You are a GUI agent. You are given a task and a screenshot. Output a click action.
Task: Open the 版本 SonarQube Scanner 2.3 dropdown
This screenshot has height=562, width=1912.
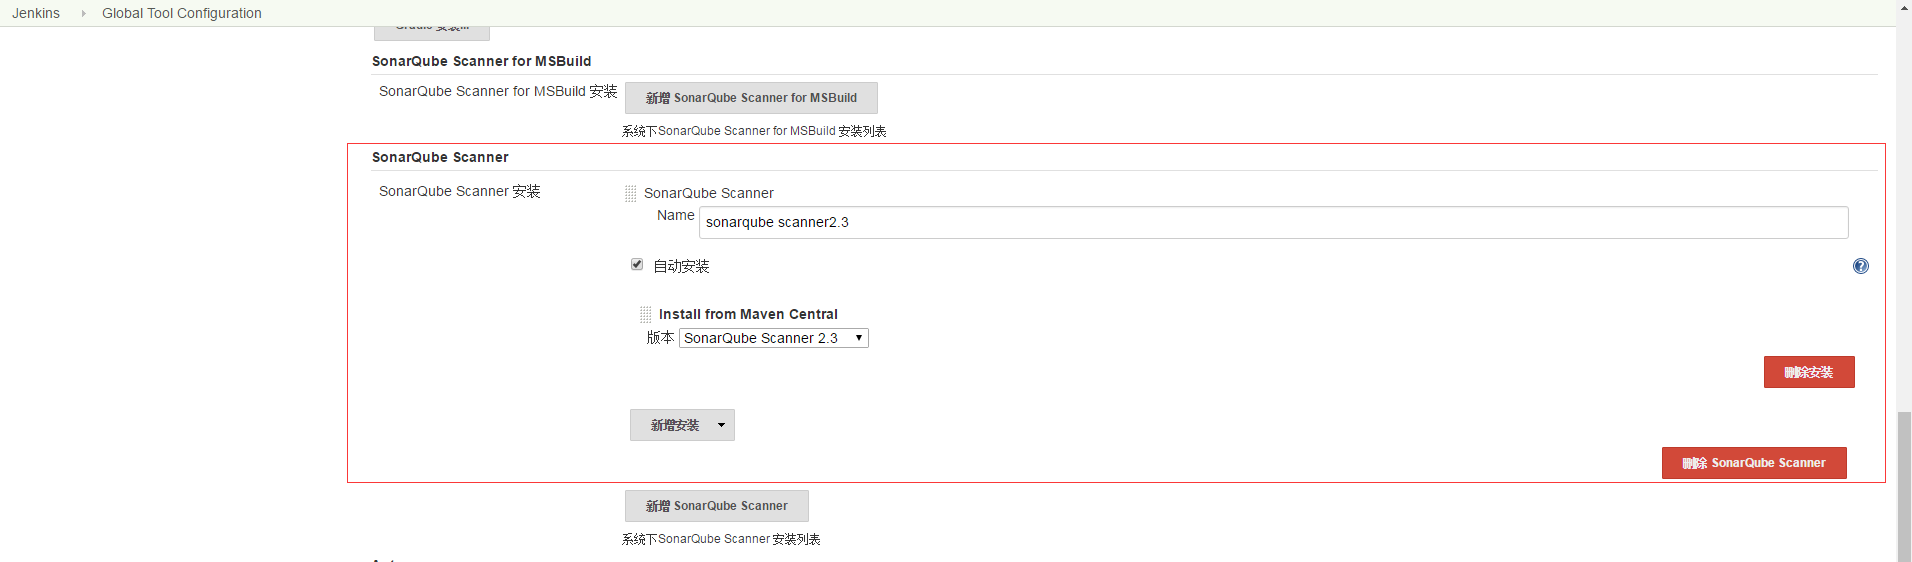click(774, 338)
